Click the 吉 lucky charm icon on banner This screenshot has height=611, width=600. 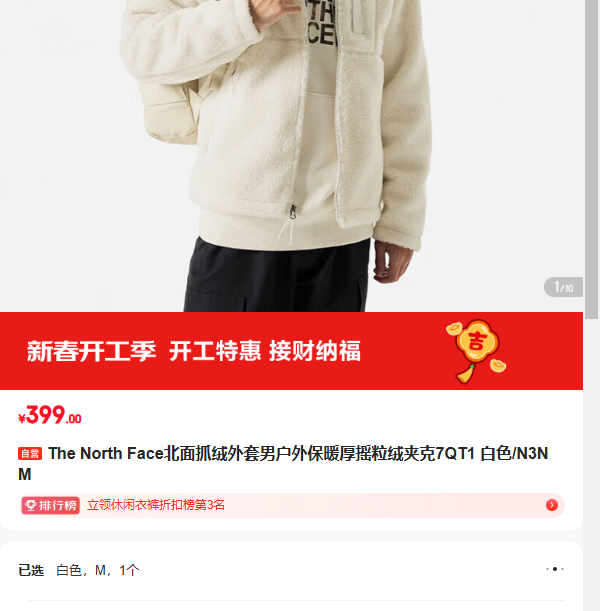(x=477, y=341)
